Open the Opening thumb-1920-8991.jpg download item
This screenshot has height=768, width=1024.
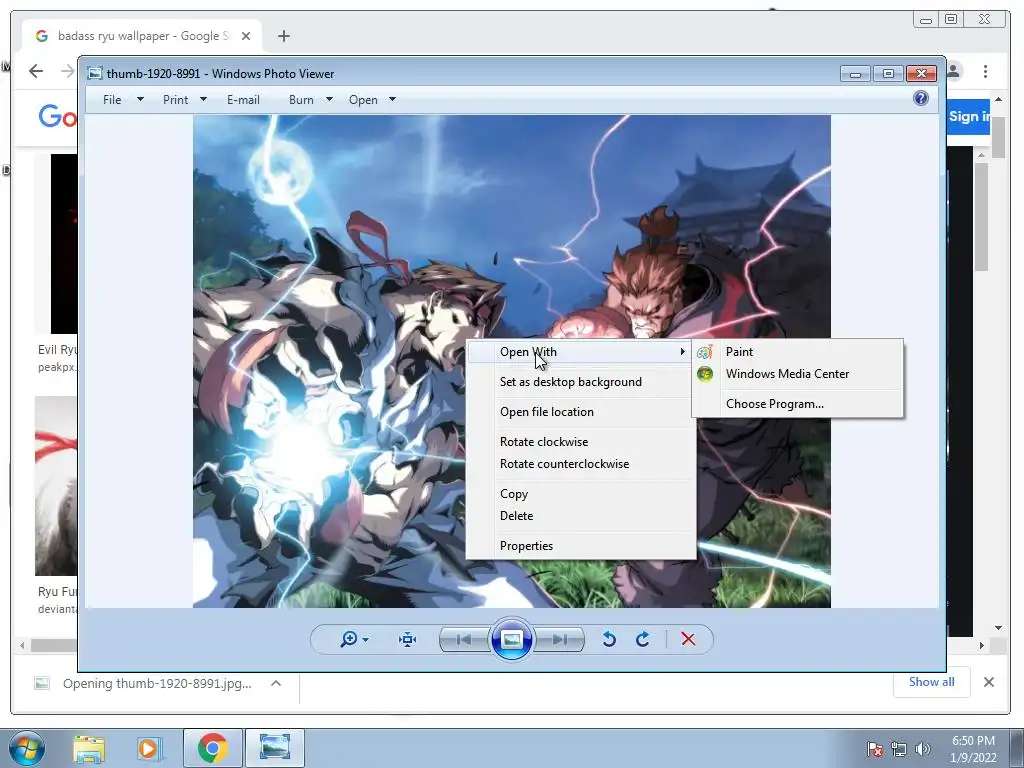click(157, 684)
